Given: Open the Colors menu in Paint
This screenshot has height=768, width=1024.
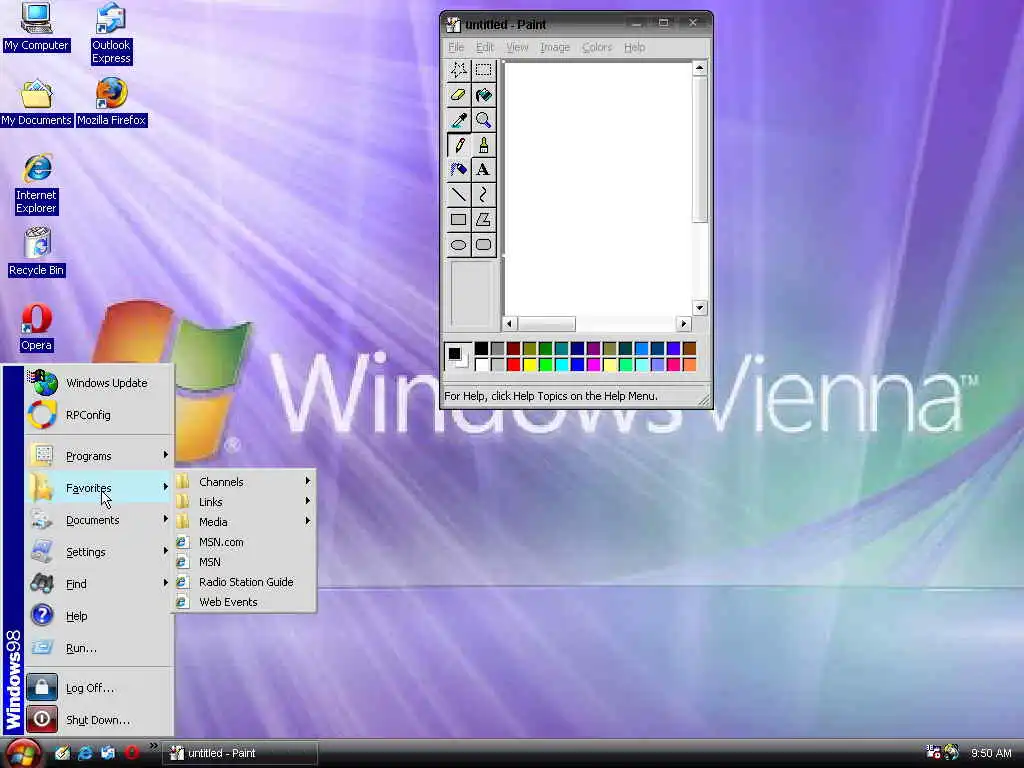Looking at the screenshot, I should pos(597,47).
